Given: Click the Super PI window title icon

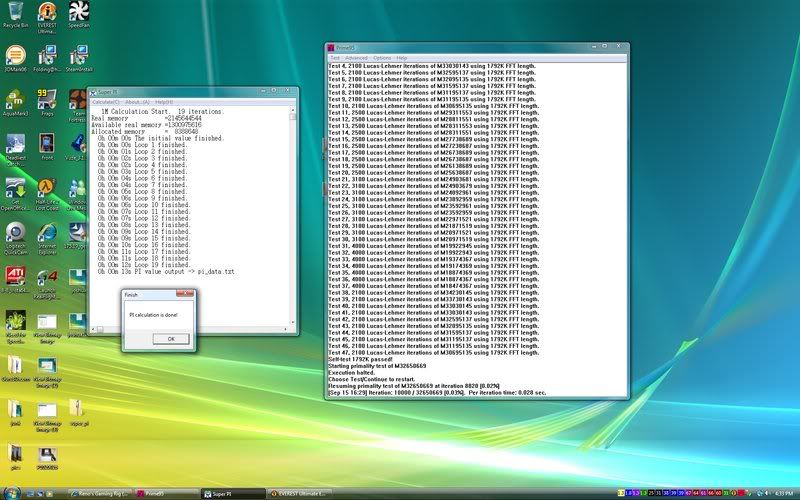Looking at the screenshot, I should [93, 92].
